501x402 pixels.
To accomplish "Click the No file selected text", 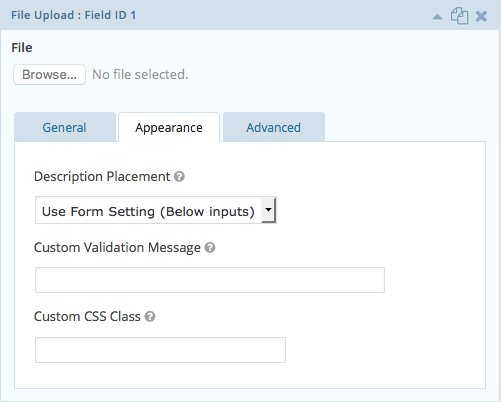I will 140,75.
